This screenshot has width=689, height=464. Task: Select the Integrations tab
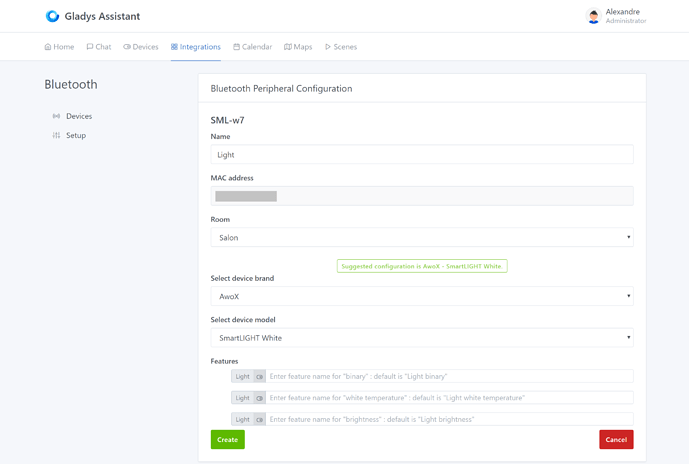(196, 47)
